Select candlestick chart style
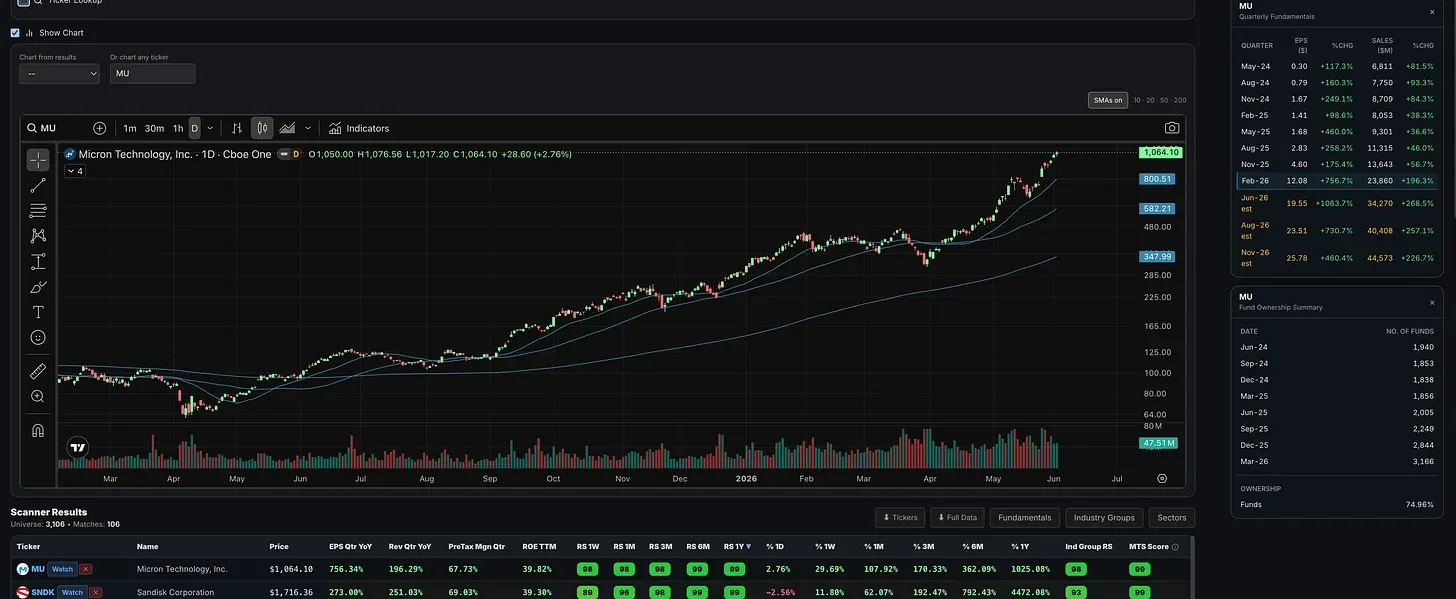The width and height of the screenshot is (1456, 599). tap(262, 128)
